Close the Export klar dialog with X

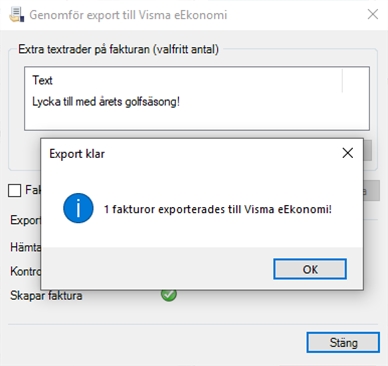coord(348,153)
